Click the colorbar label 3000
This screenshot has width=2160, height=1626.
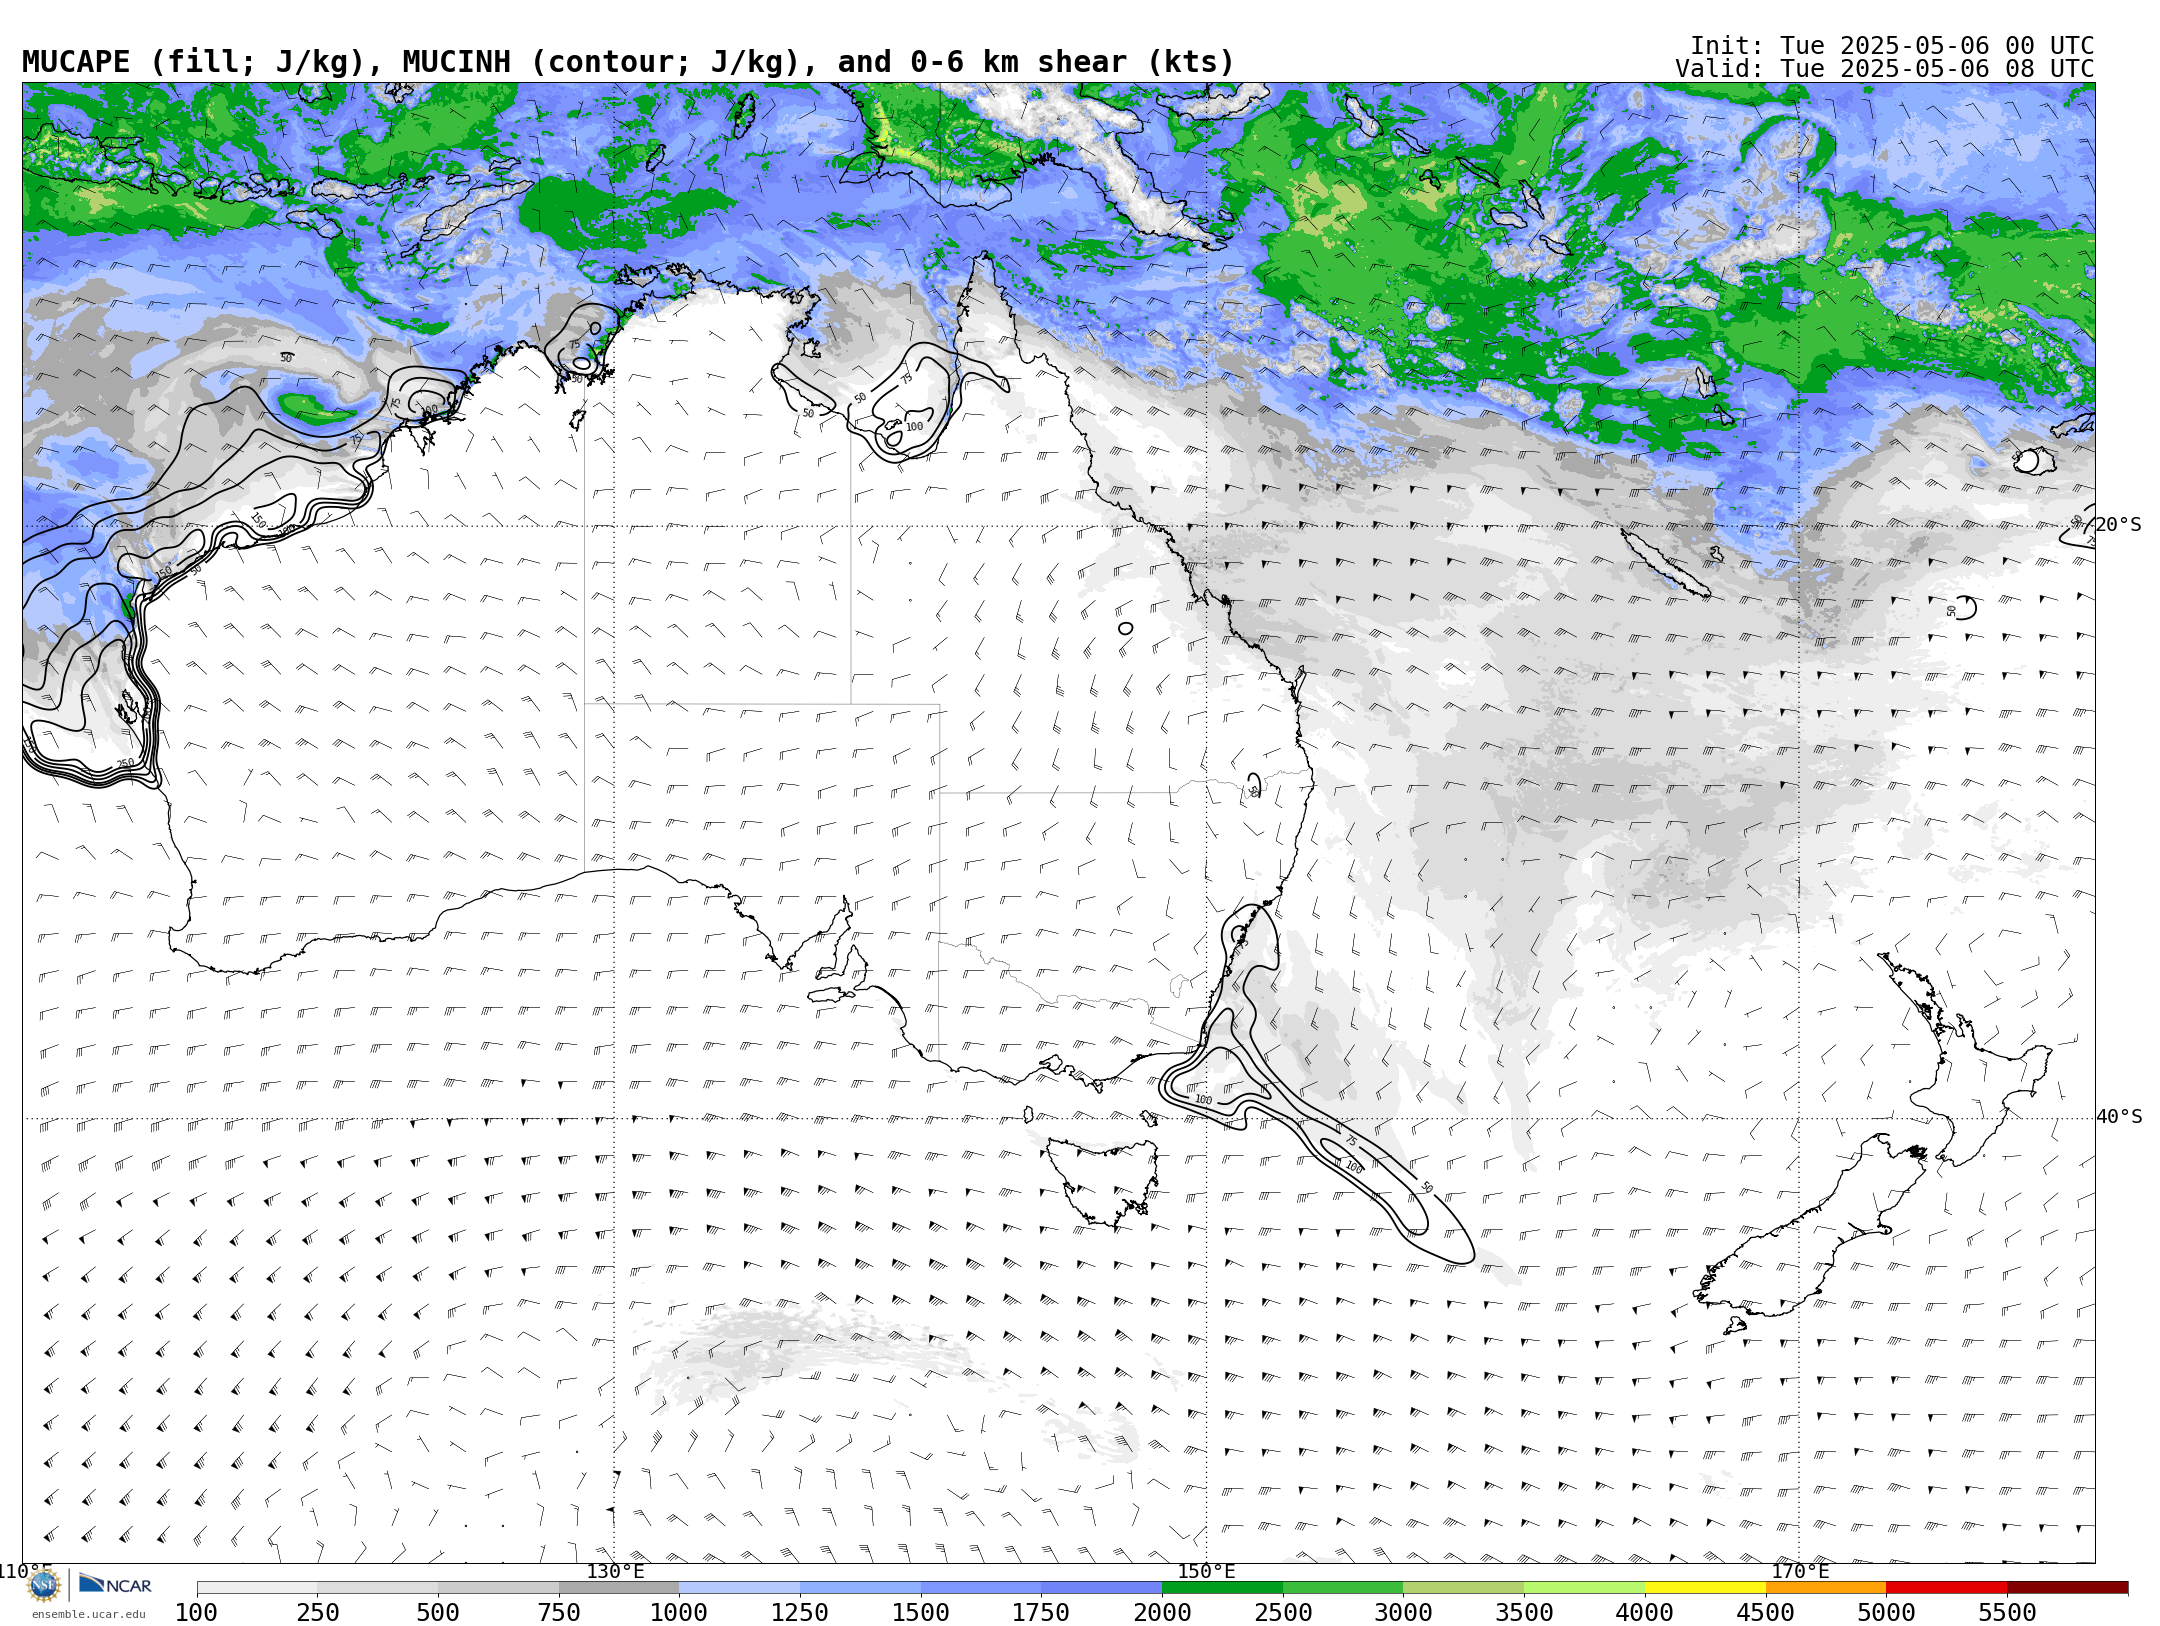click(1403, 1613)
